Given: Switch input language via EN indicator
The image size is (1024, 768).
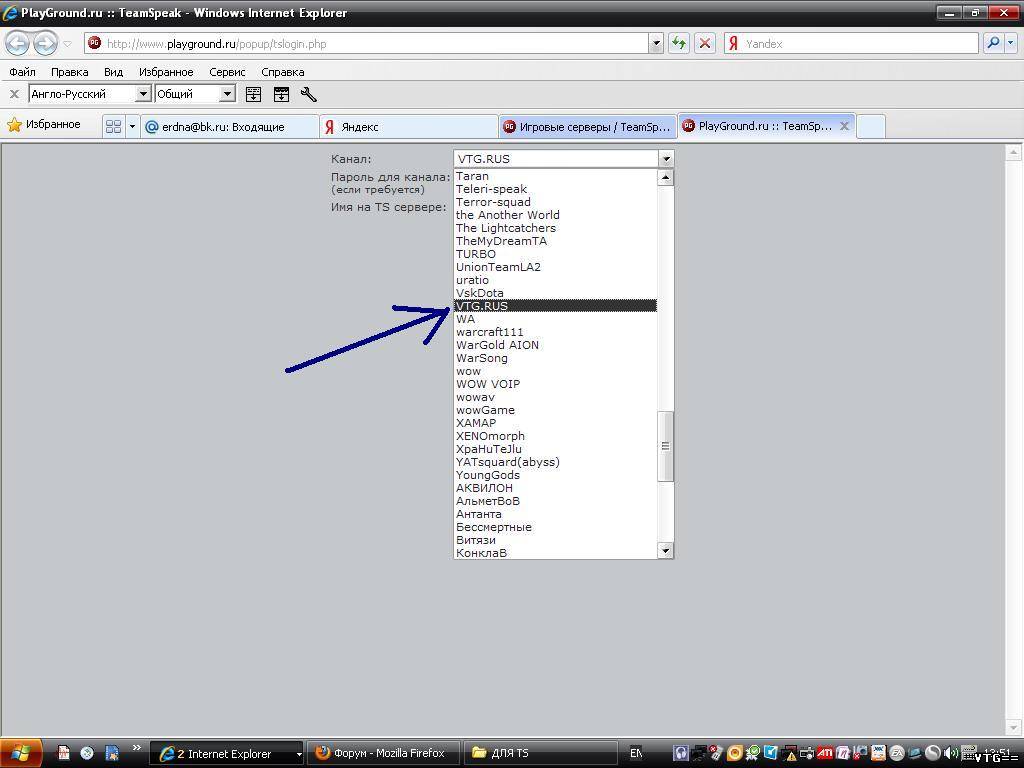Looking at the screenshot, I should coord(636,753).
